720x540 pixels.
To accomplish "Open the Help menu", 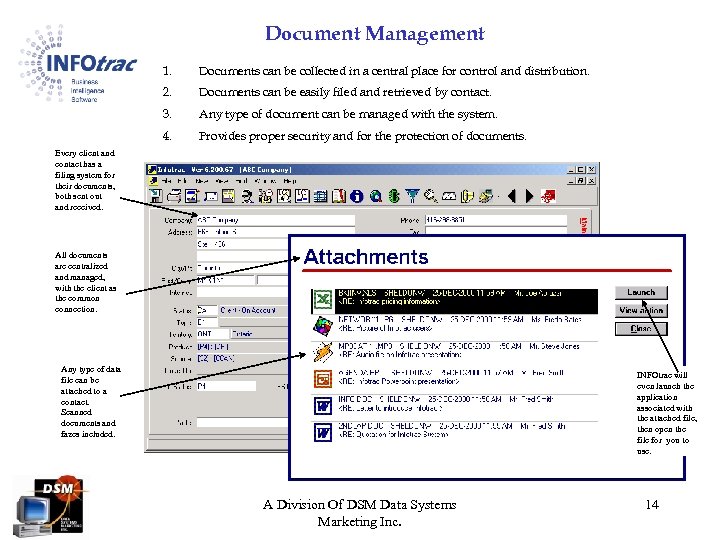I will pyautogui.click(x=289, y=181).
